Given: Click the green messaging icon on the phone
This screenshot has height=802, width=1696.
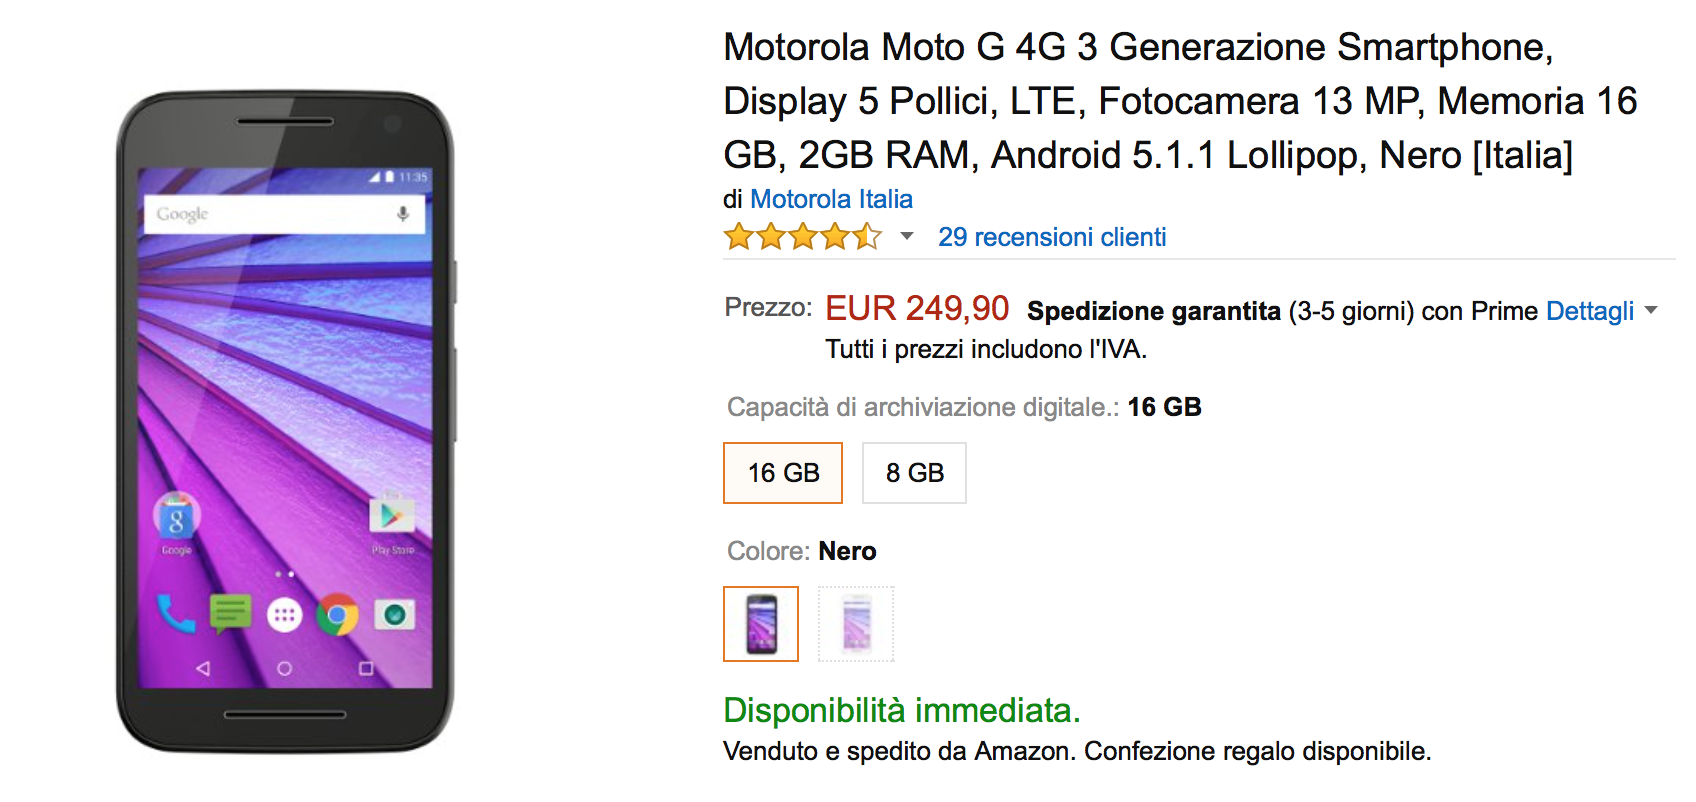Looking at the screenshot, I should pos(230,613).
